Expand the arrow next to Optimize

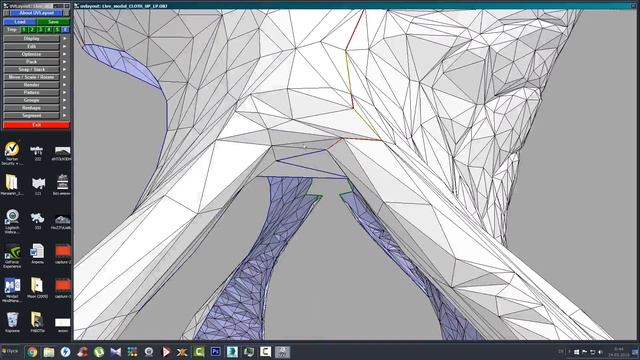point(64,54)
